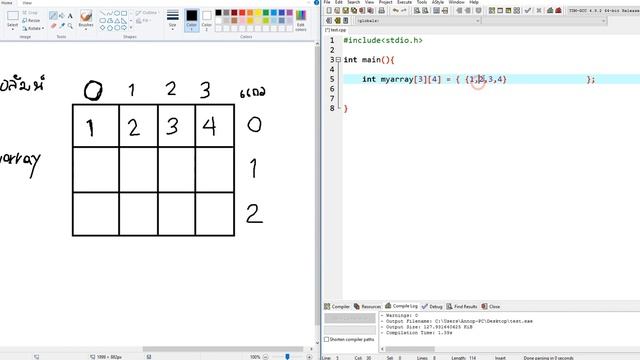Click the Stop execution X icon
The height and width of the screenshot is (360, 640).
tap(539, 10)
